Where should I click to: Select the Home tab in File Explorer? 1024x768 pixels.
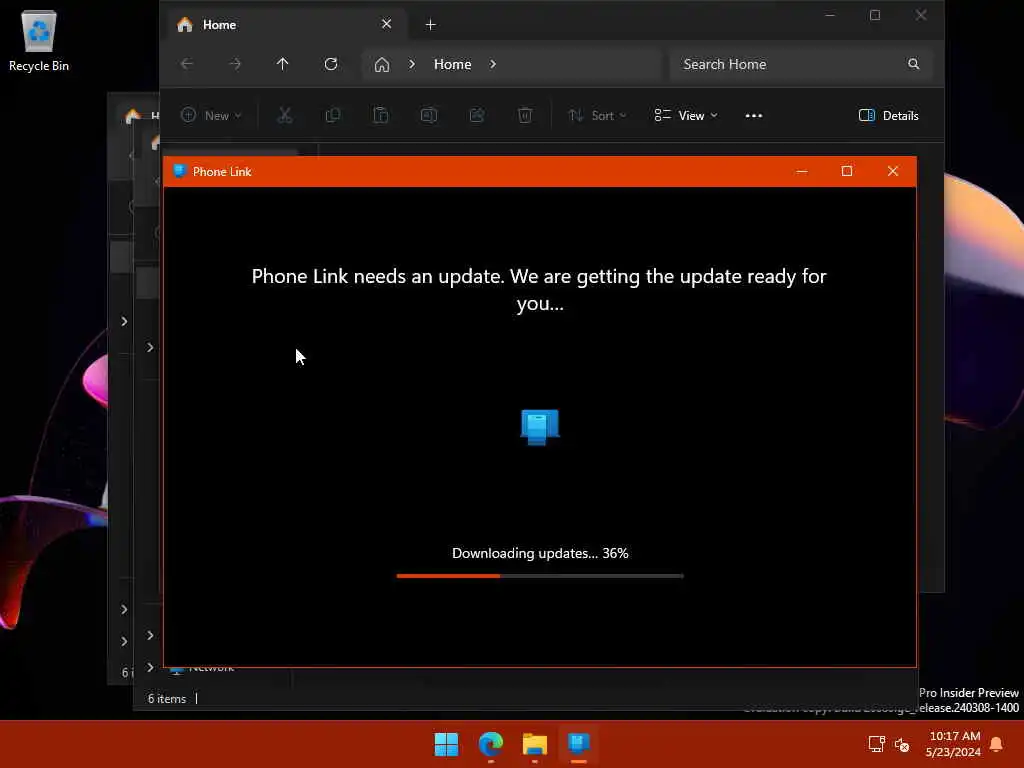pyautogui.click(x=285, y=25)
